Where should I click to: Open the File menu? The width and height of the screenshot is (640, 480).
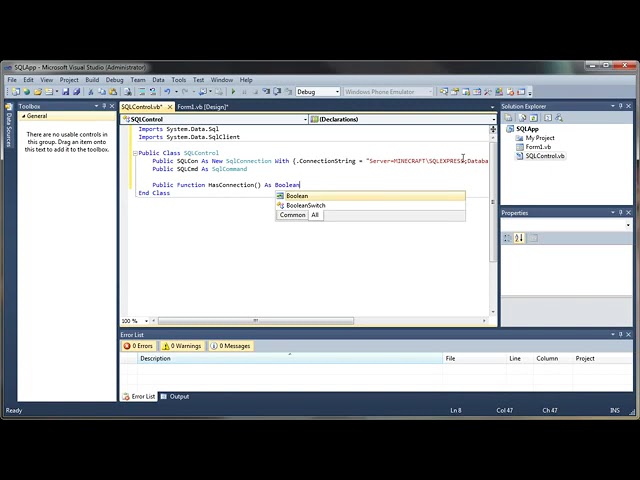12,80
